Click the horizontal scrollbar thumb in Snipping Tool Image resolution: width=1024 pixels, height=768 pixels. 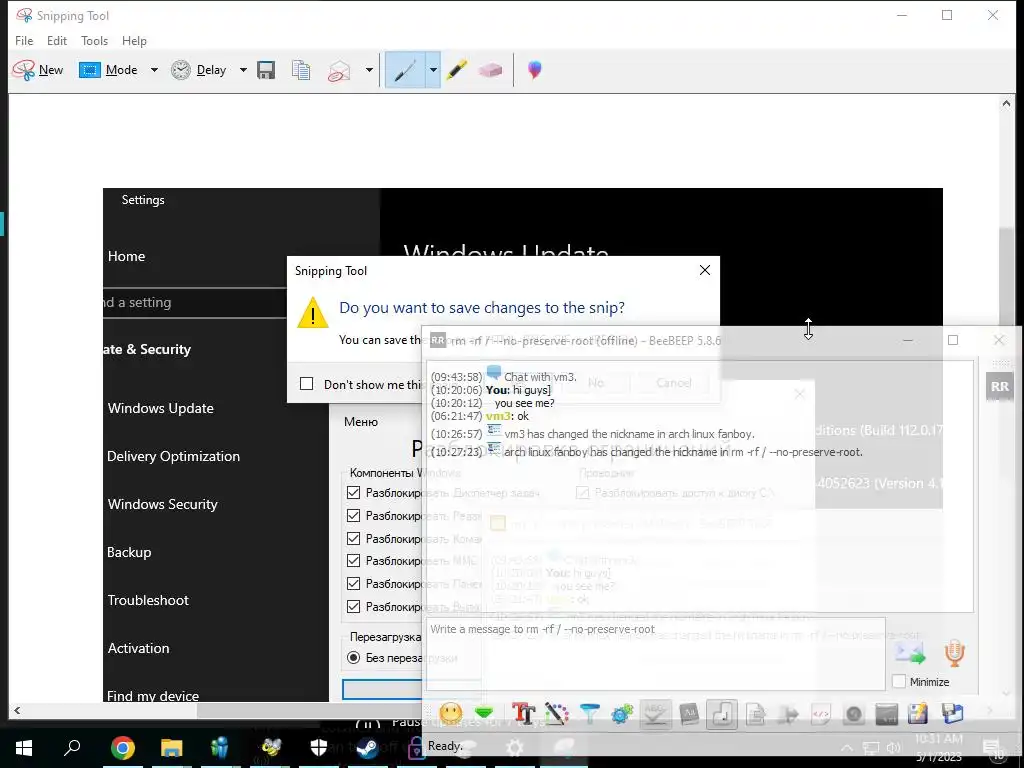click(310, 711)
